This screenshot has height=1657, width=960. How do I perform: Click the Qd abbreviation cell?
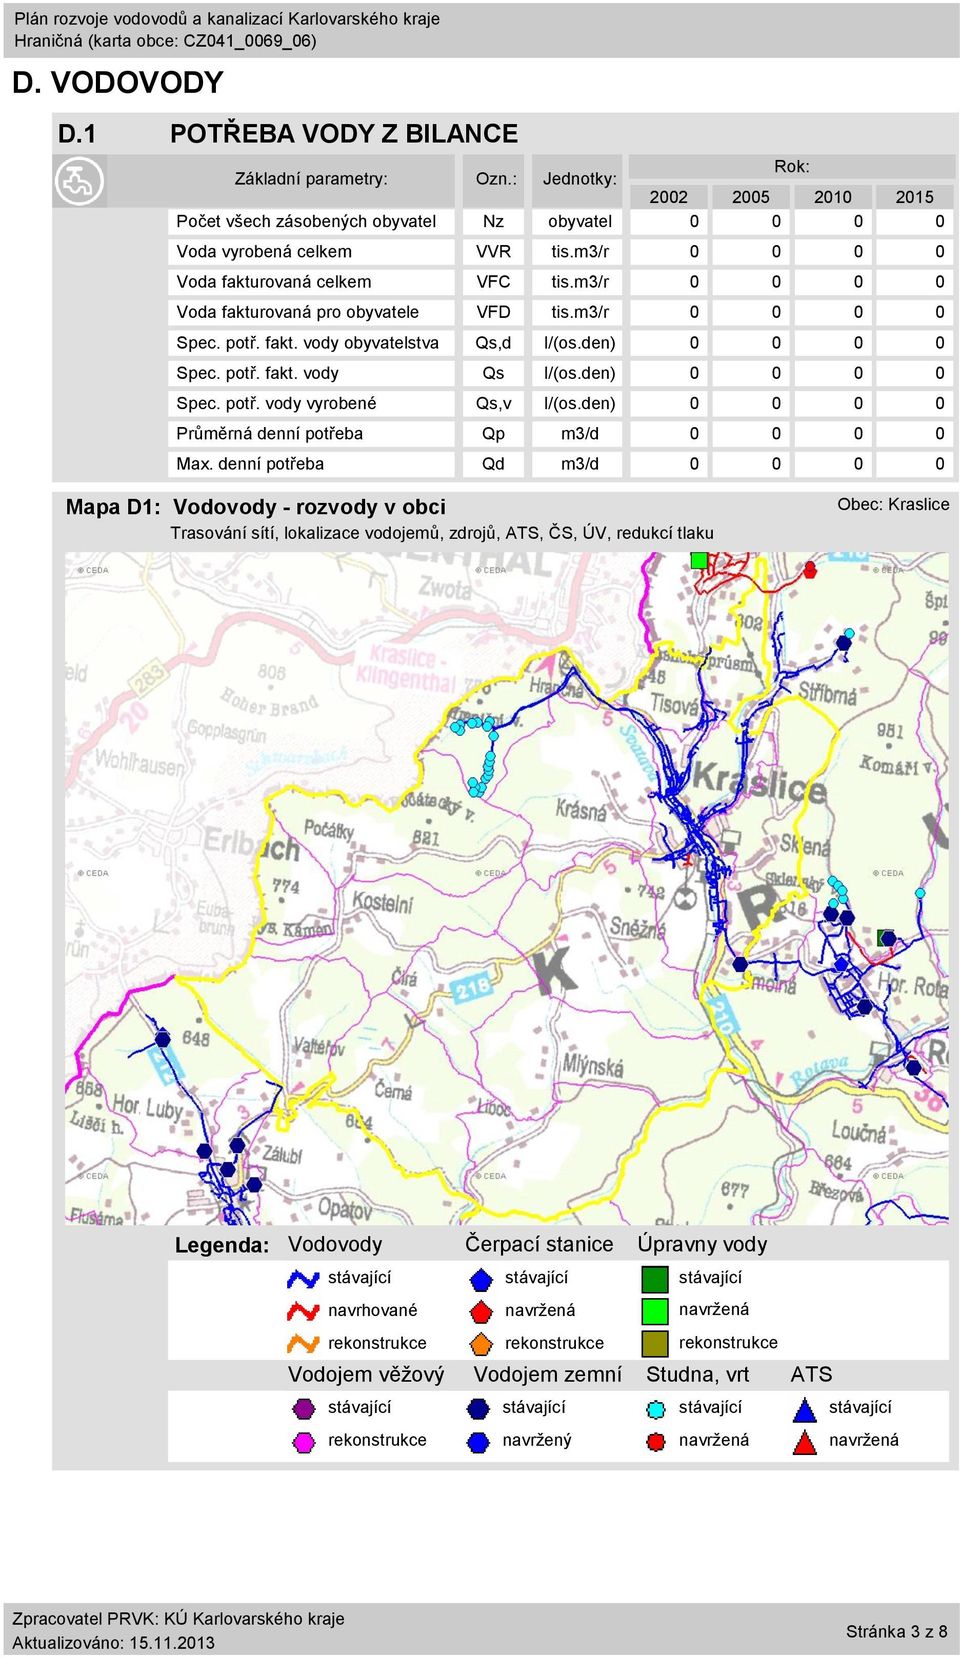pos(493,464)
